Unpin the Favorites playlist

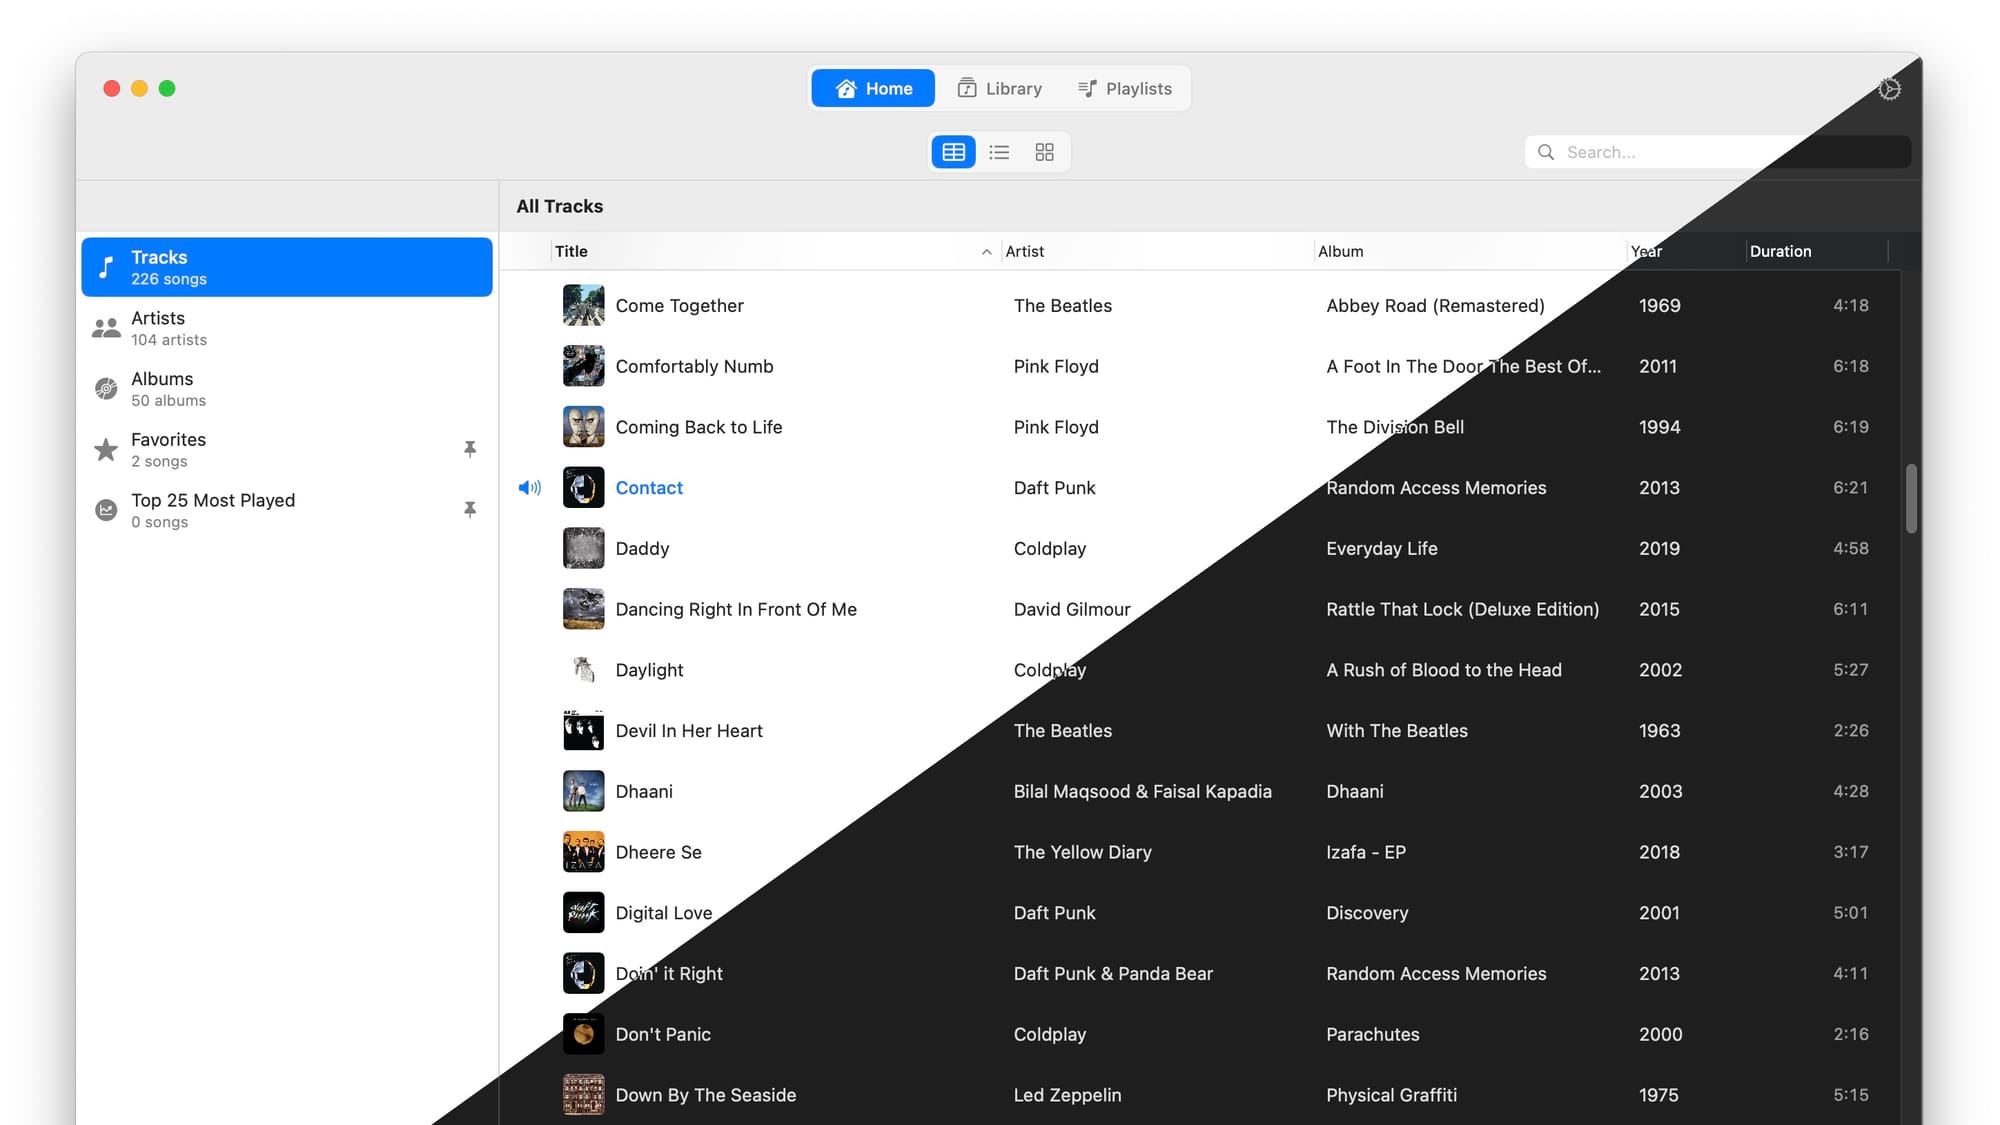point(470,449)
